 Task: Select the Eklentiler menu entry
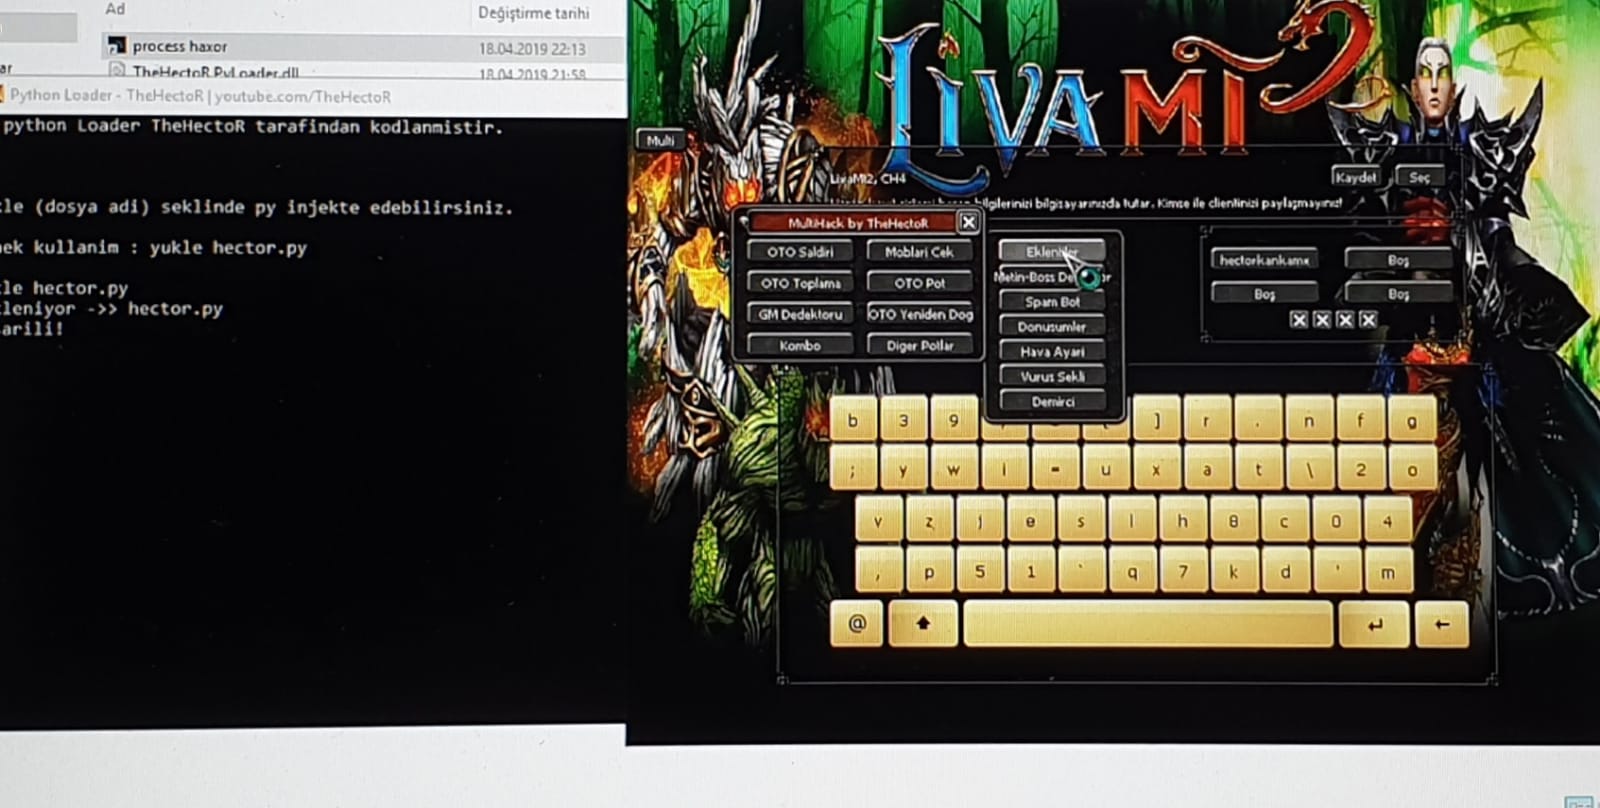1052,251
